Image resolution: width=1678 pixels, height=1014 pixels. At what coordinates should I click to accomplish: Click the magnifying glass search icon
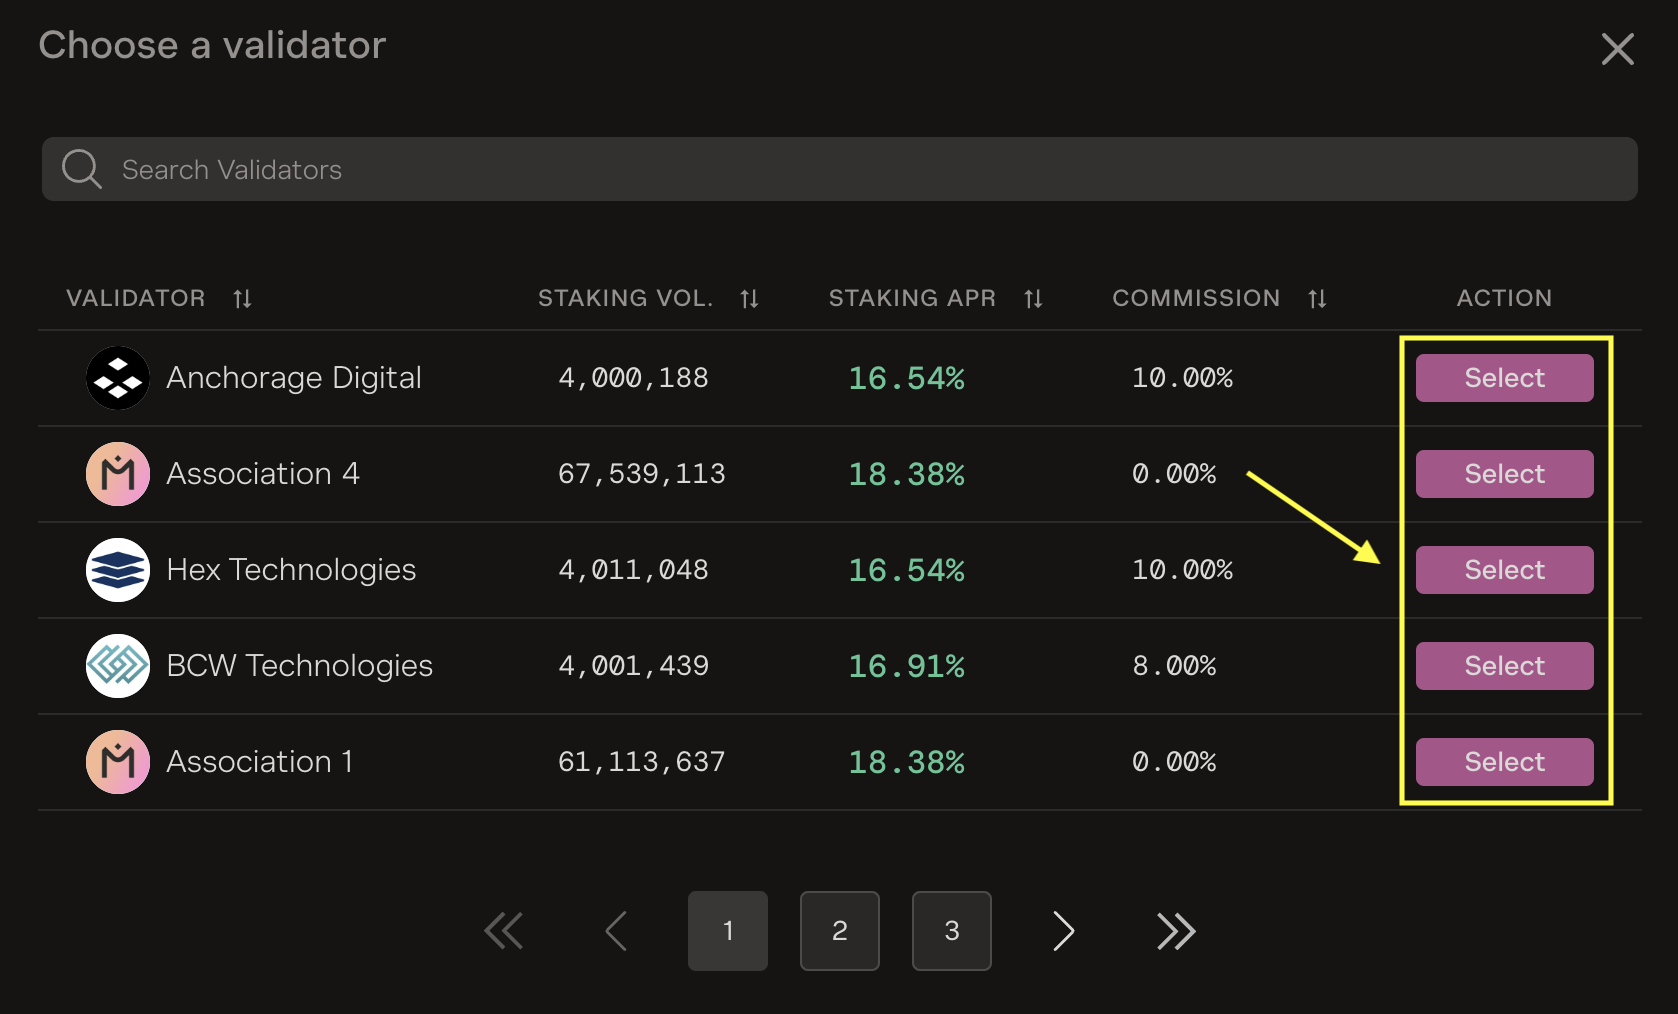point(81,169)
